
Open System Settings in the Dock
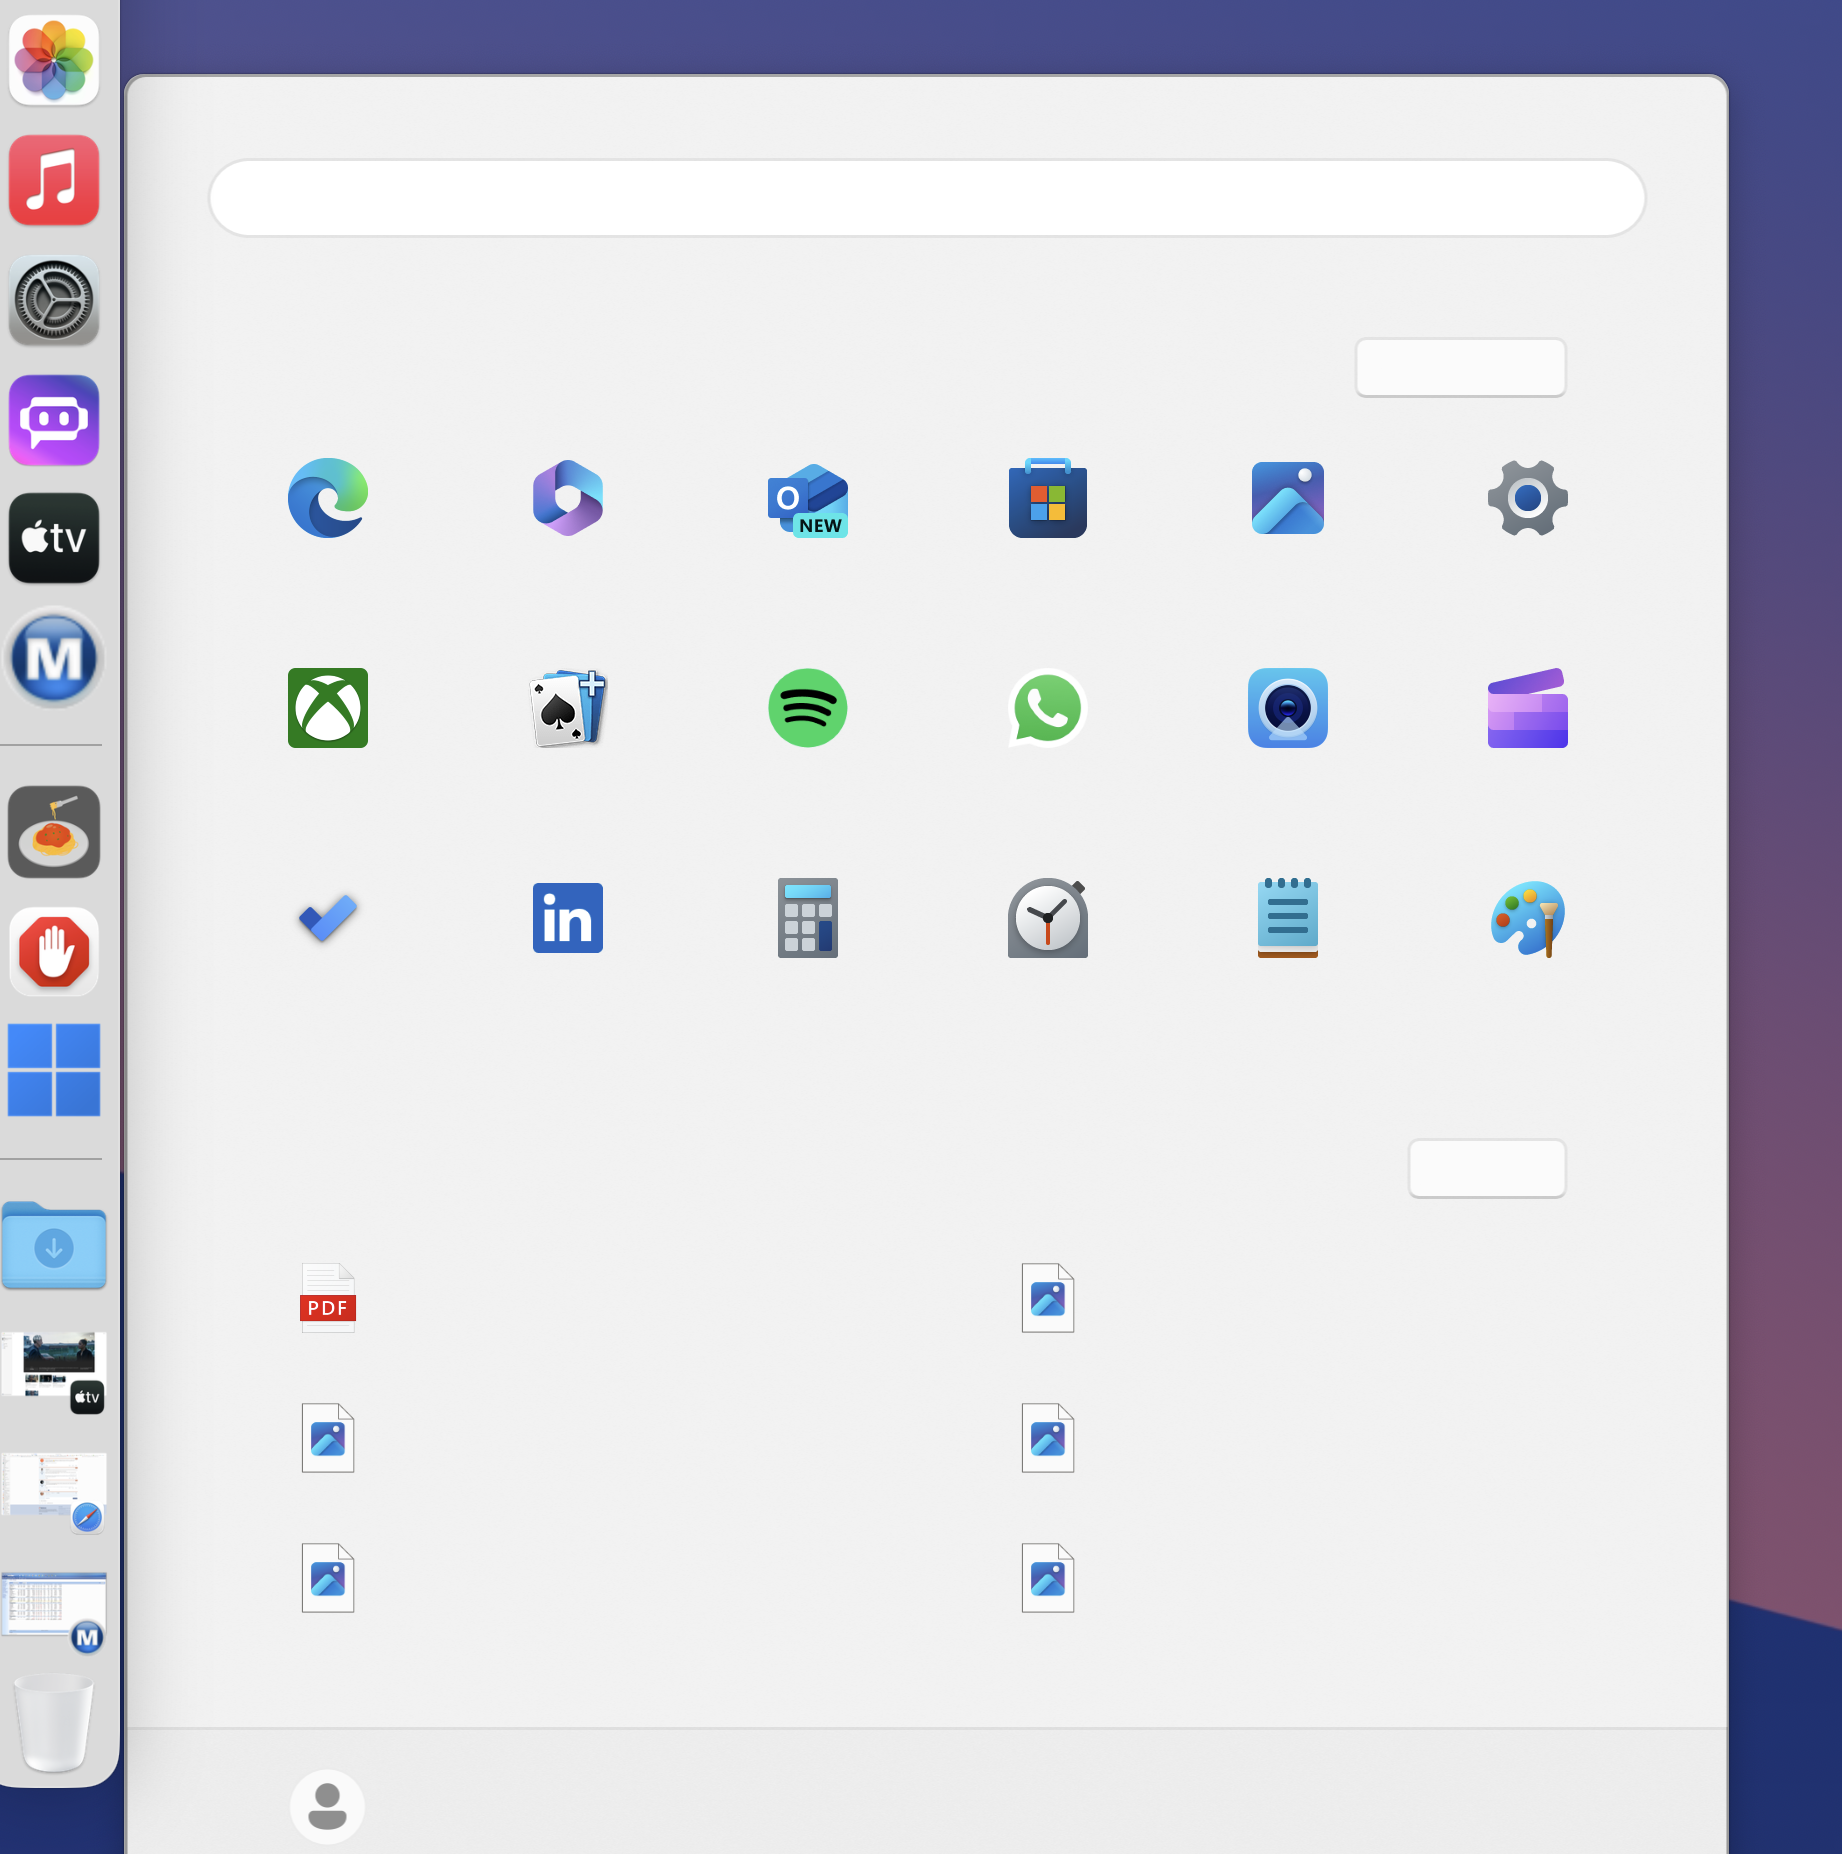coord(54,300)
